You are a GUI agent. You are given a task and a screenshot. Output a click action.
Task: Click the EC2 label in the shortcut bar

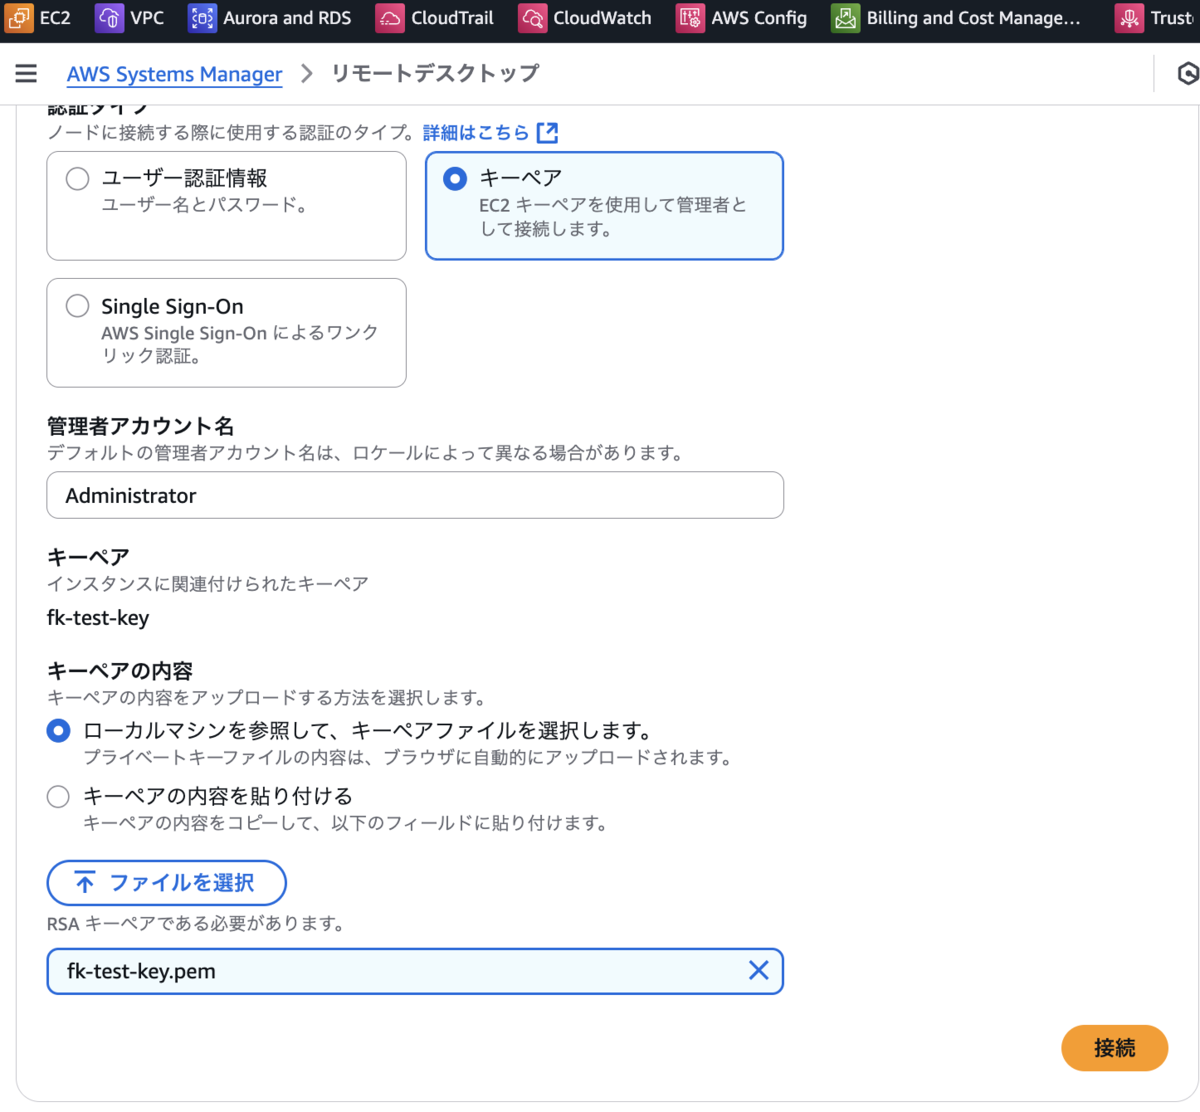[56, 18]
